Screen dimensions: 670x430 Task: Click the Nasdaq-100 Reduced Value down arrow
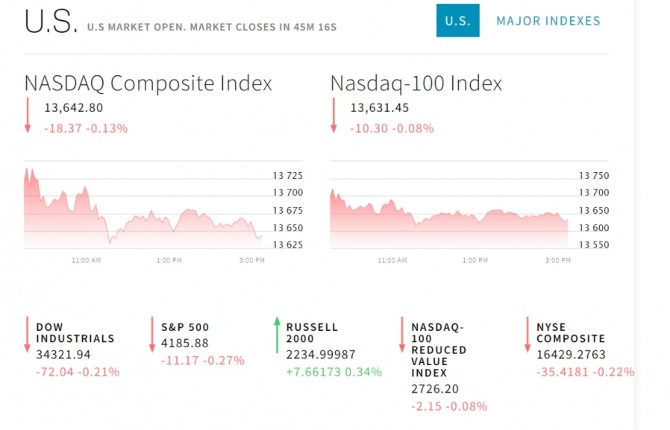click(403, 335)
